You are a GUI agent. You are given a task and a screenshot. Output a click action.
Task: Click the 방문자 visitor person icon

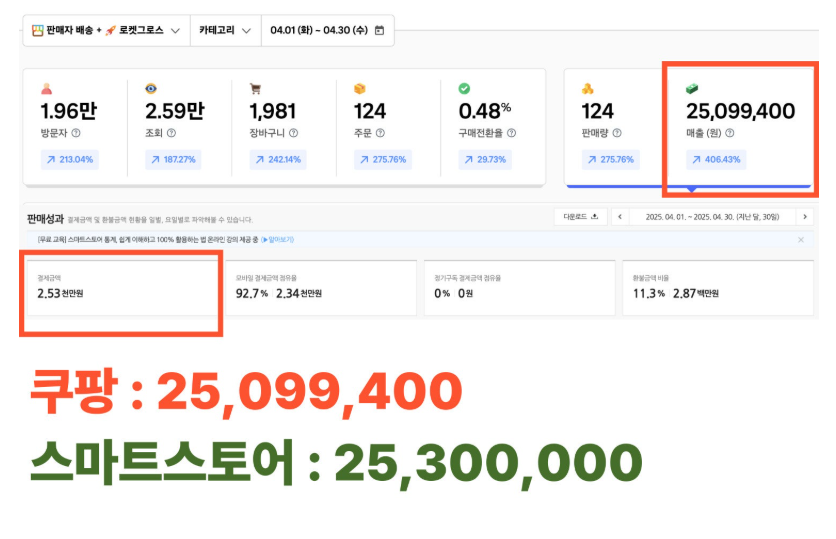[46, 88]
